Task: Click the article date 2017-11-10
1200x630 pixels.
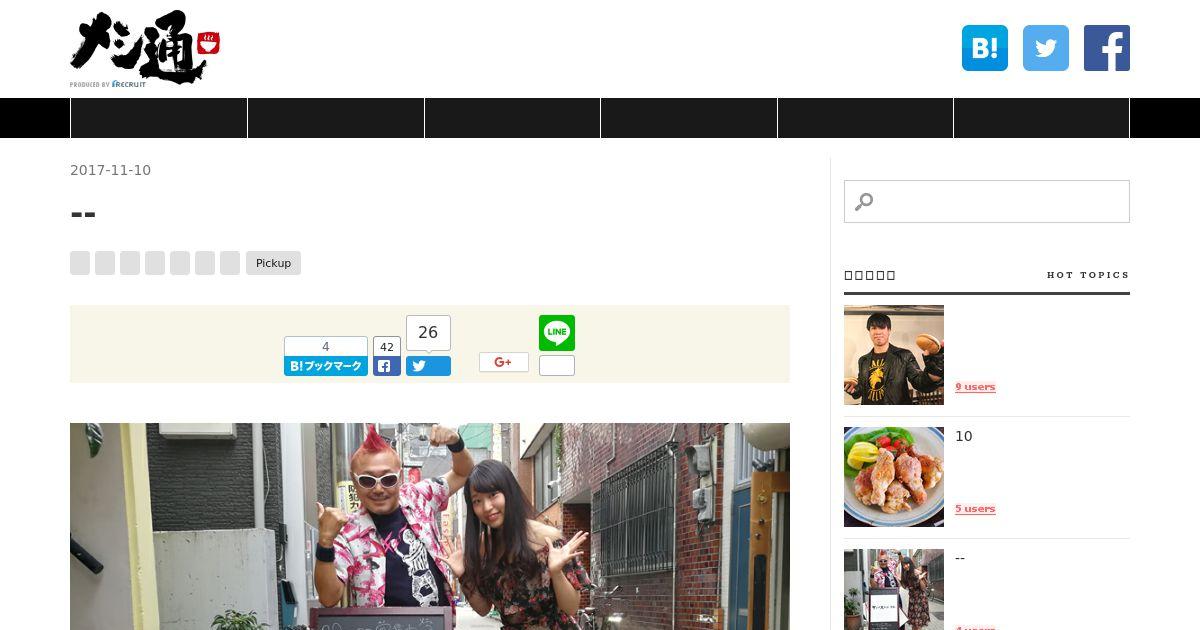Action: [x=110, y=170]
